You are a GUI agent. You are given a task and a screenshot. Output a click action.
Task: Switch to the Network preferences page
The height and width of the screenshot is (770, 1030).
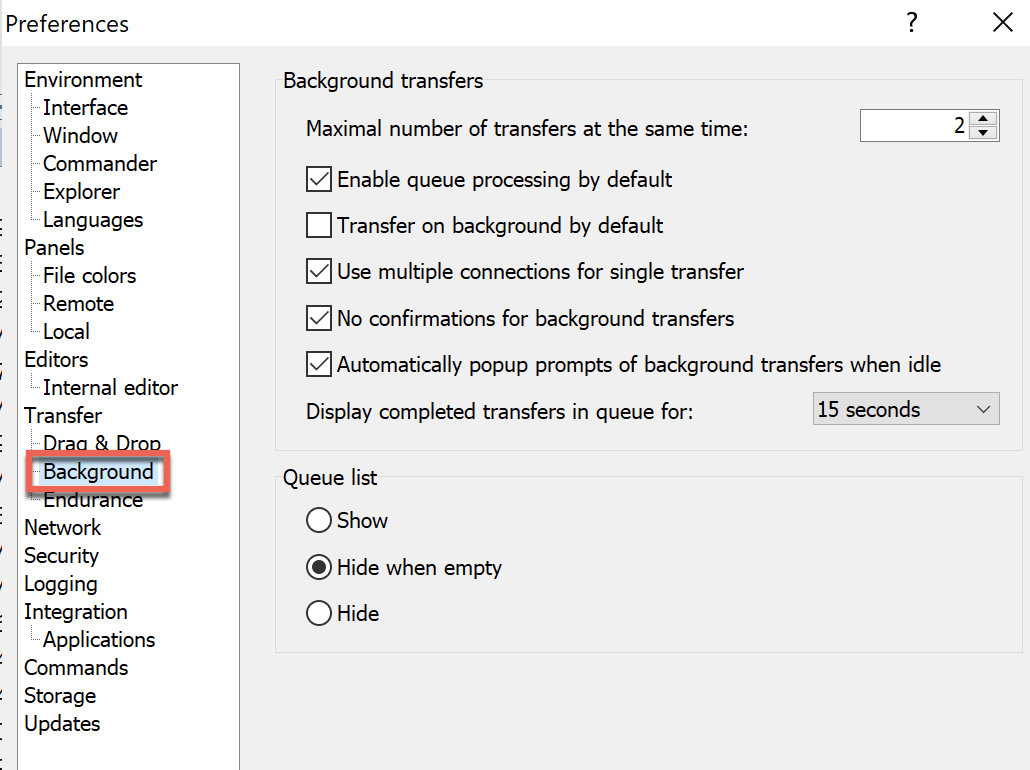click(62, 528)
